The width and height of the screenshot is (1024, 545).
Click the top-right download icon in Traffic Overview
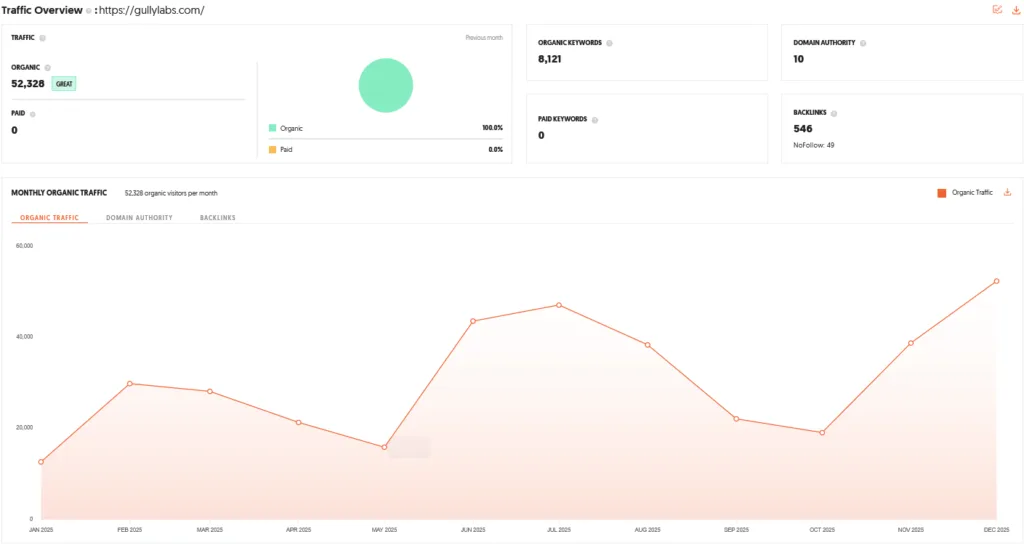(x=1016, y=10)
